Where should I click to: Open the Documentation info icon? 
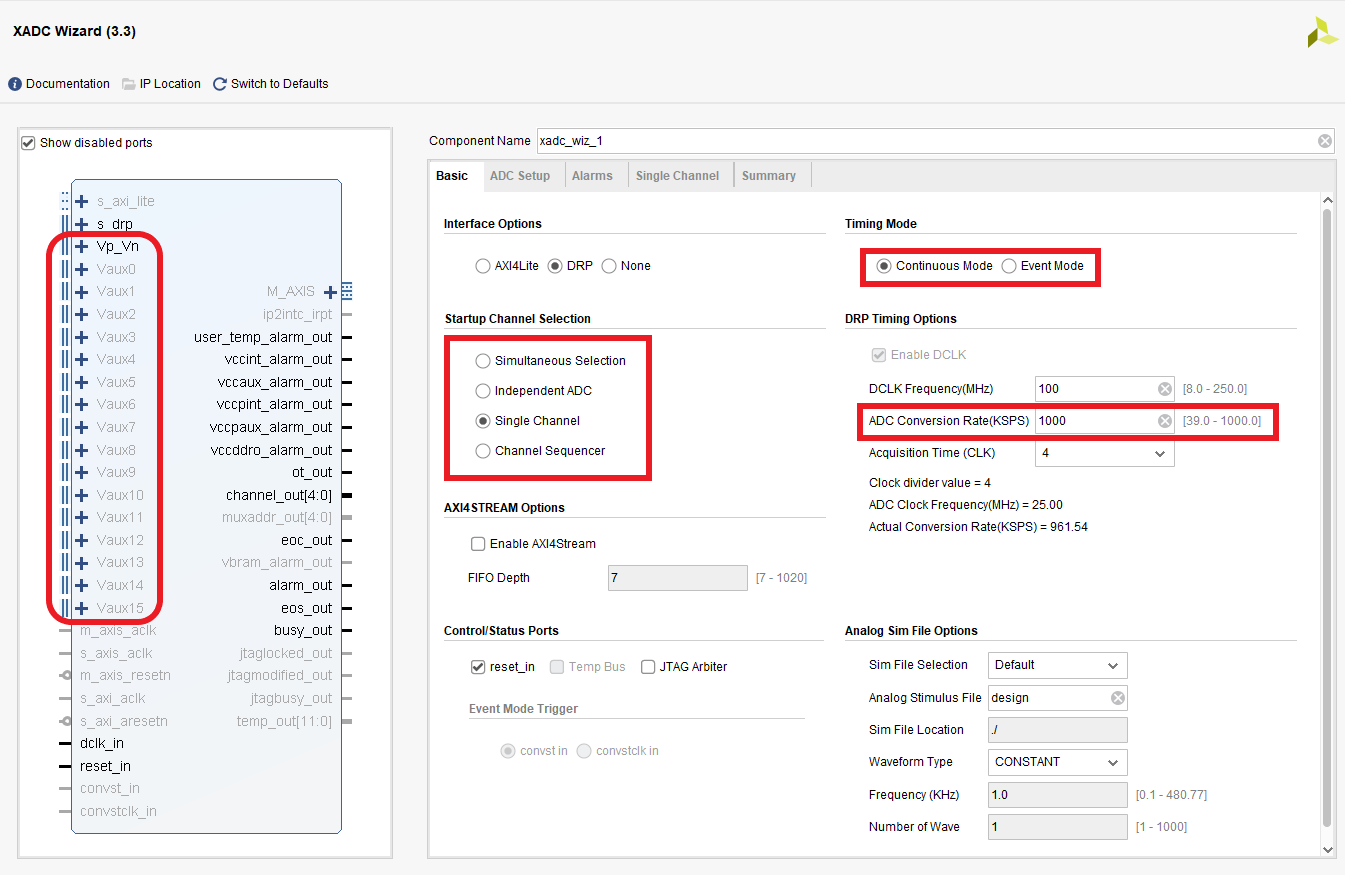[x=15, y=84]
